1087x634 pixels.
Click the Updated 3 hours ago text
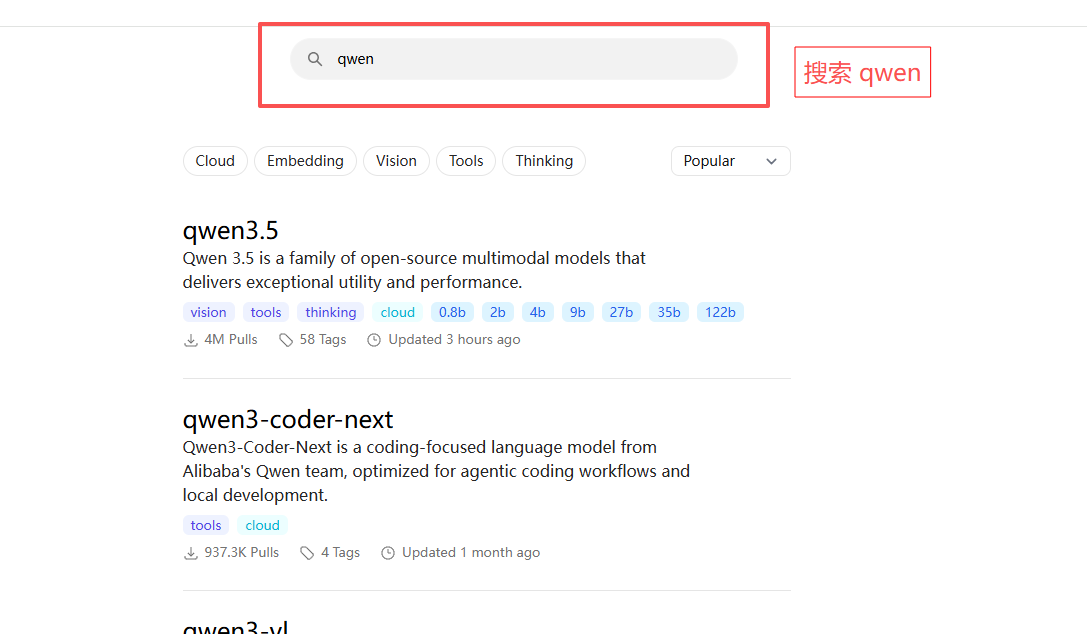point(454,340)
